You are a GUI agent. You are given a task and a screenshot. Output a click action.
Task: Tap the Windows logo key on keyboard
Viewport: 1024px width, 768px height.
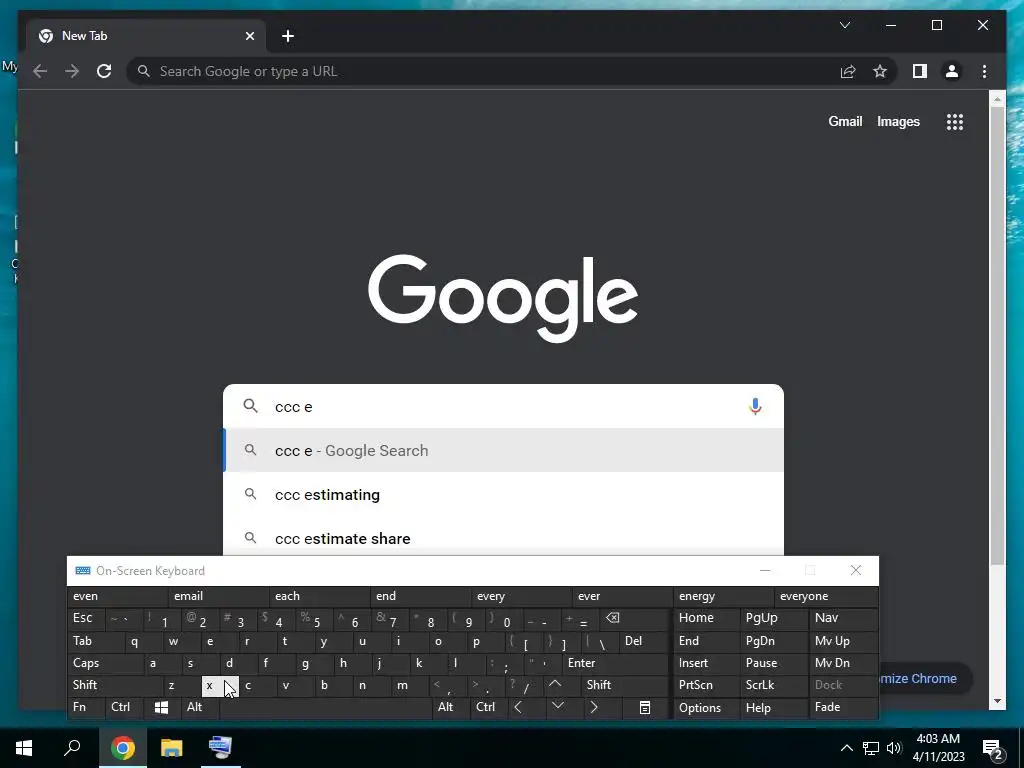coord(161,707)
